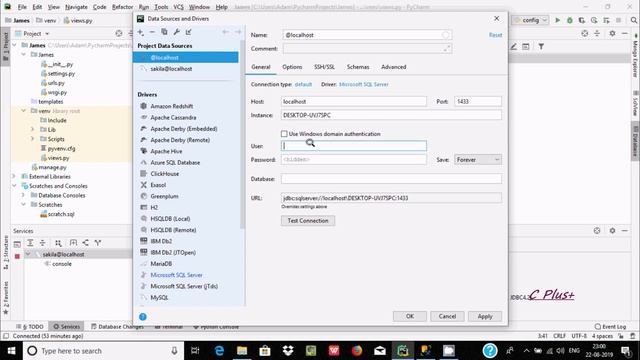Viewport: 640px width, 360px height.
Task: Open the Save password dropdown Forever
Action: 478,160
